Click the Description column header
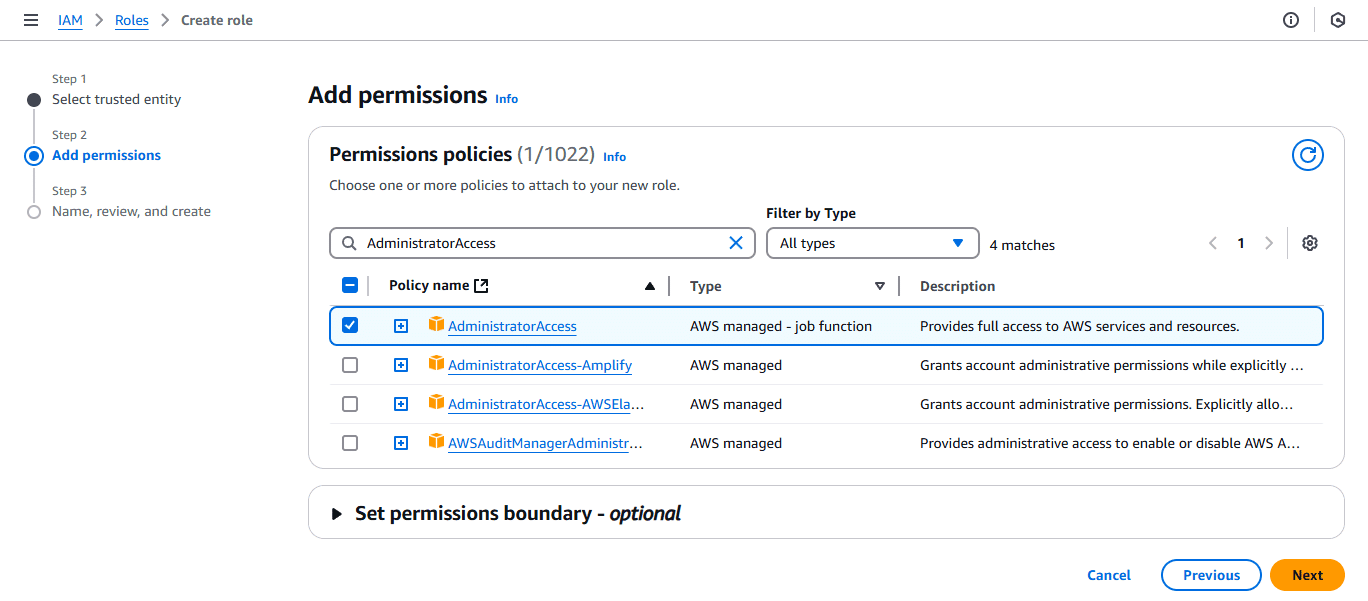 tap(957, 286)
